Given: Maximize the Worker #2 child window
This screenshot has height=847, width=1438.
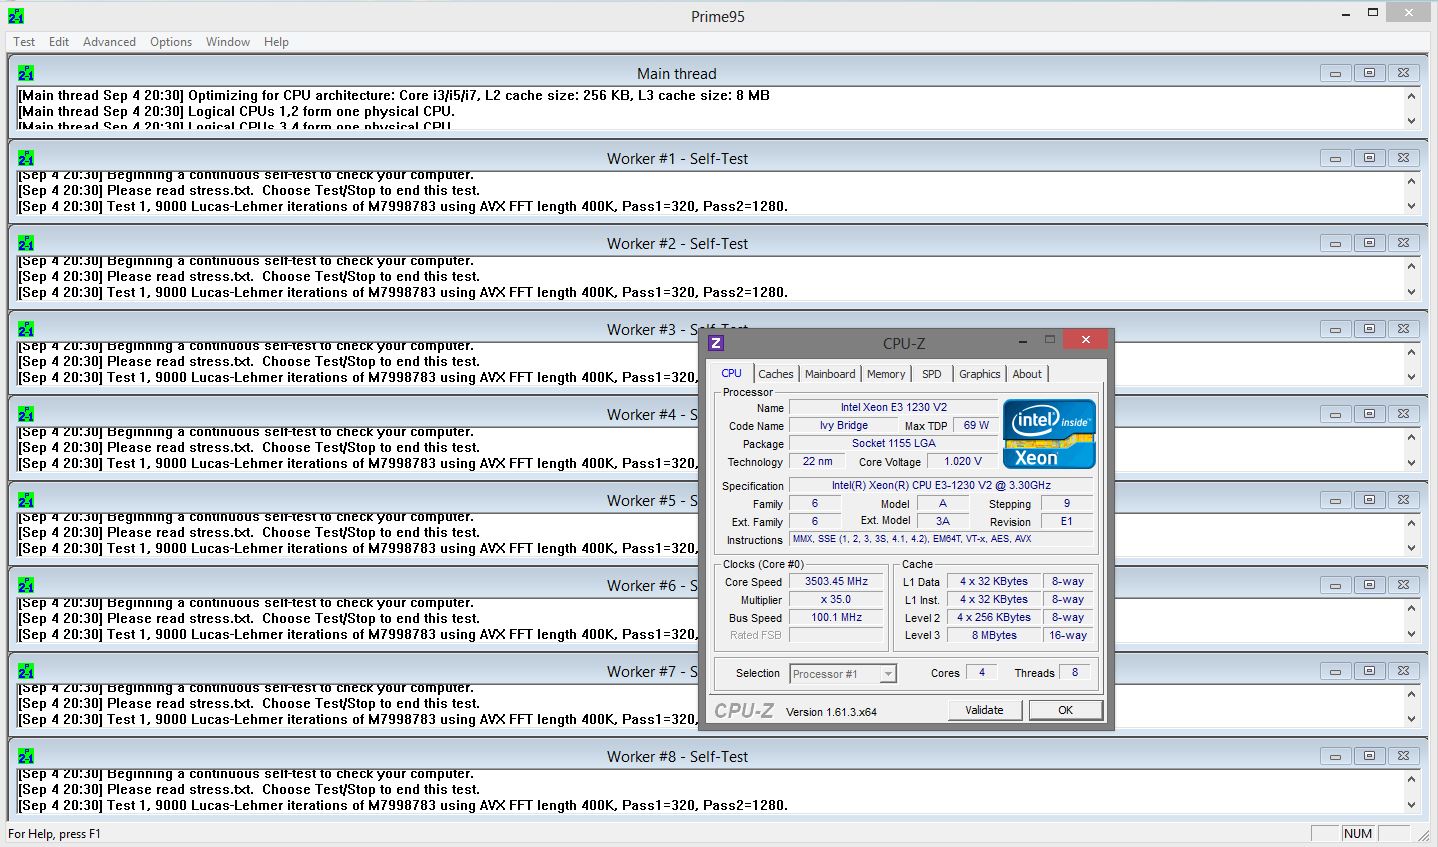Looking at the screenshot, I should (1369, 243).
